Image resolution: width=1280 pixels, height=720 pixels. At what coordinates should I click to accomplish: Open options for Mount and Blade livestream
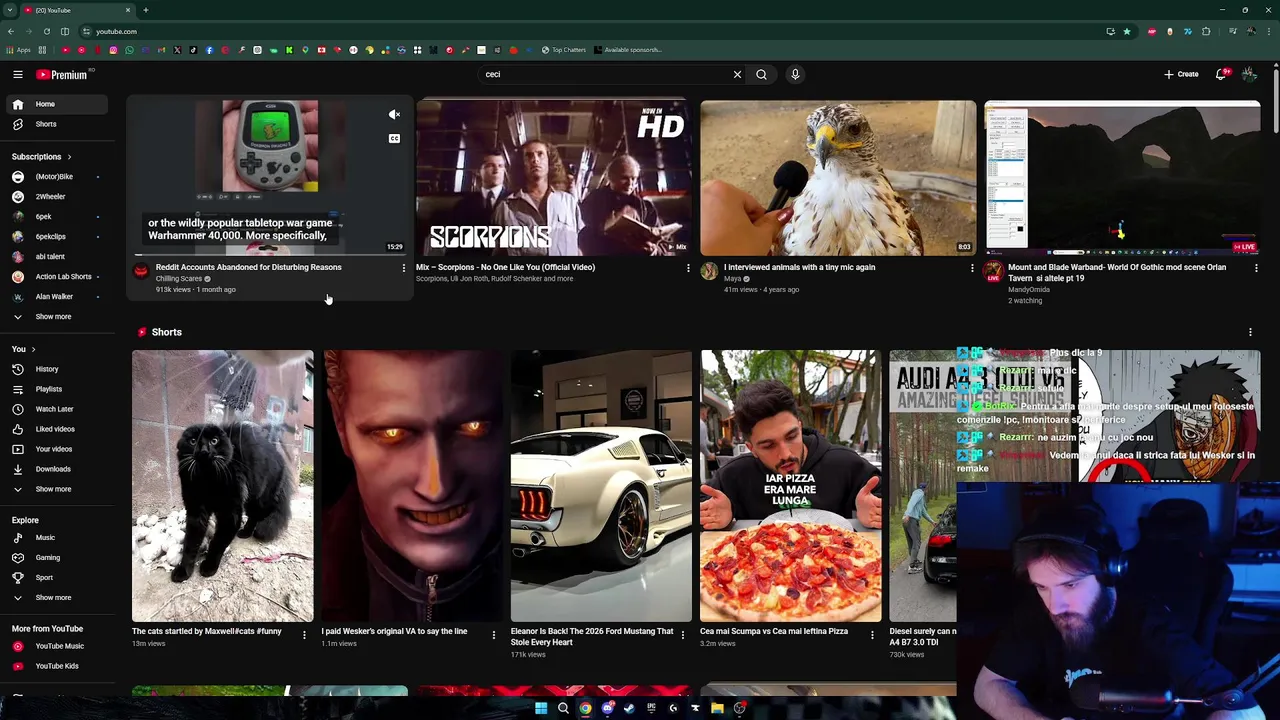coord(1256,268)
